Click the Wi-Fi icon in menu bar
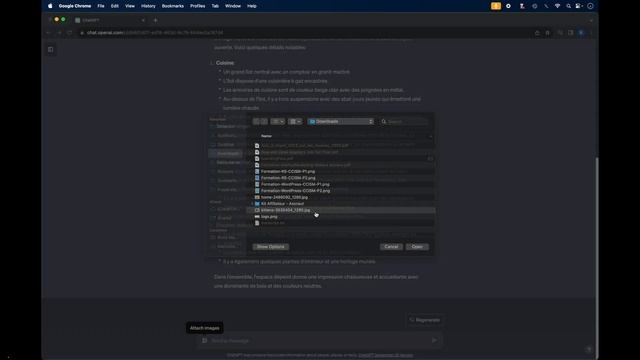Viewport: 640px width, 360px height. [558, 6]
